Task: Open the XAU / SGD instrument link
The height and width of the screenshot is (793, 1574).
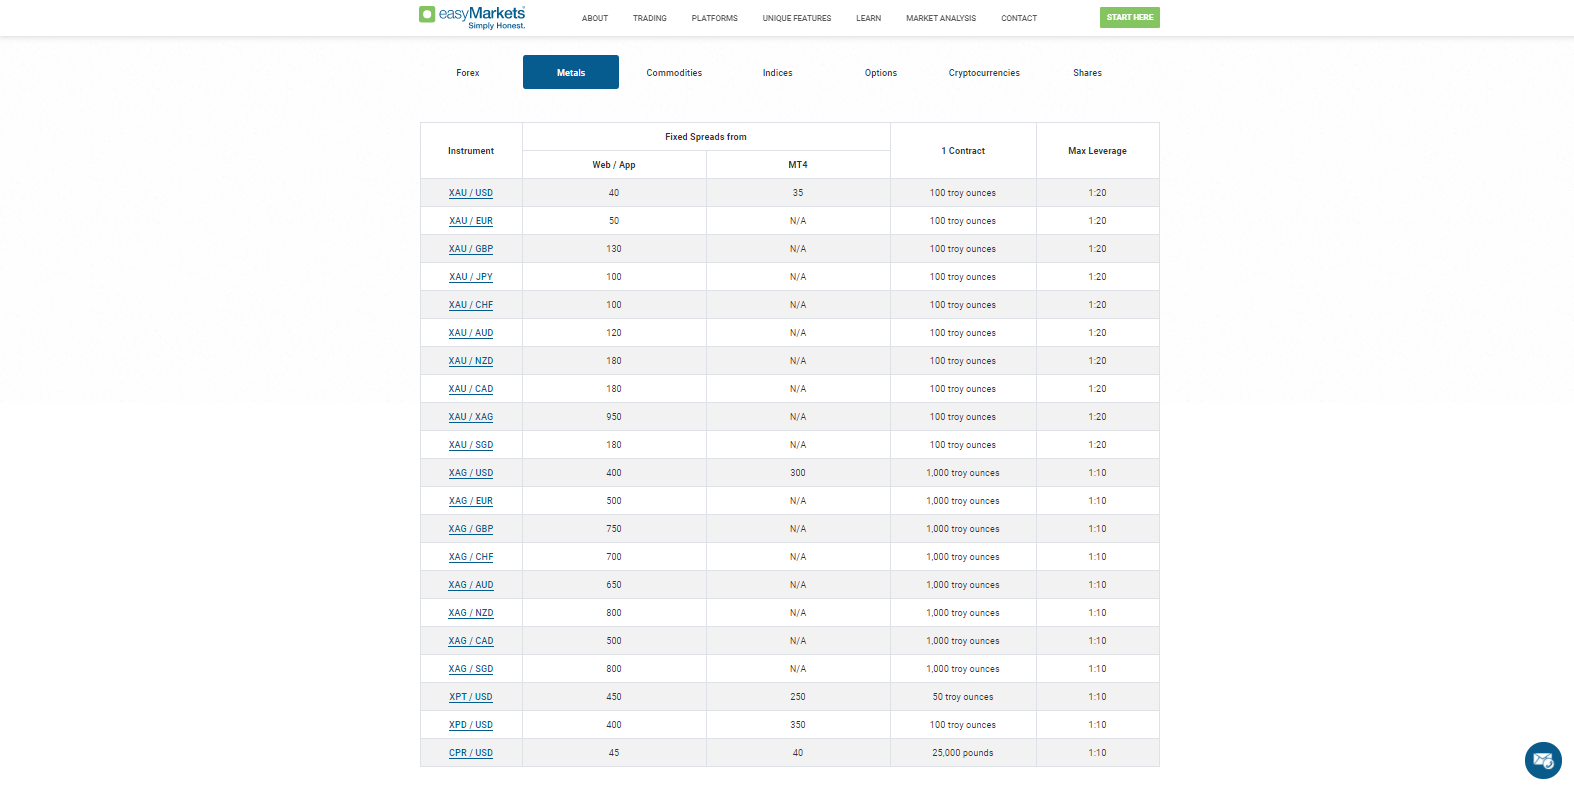Action: tap(471, 445)
